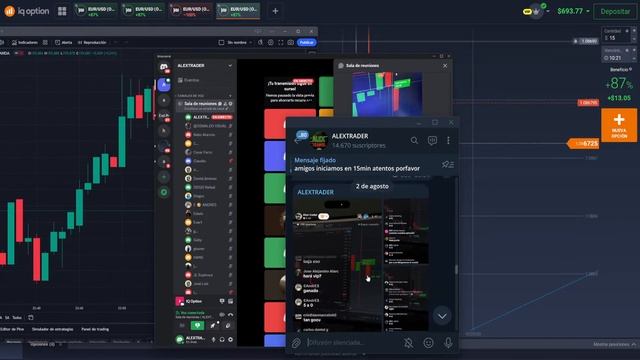Click the Telegram voice message microphone
Image resolution: width=640 pixels, height=360 pixels.
point(448,343)
